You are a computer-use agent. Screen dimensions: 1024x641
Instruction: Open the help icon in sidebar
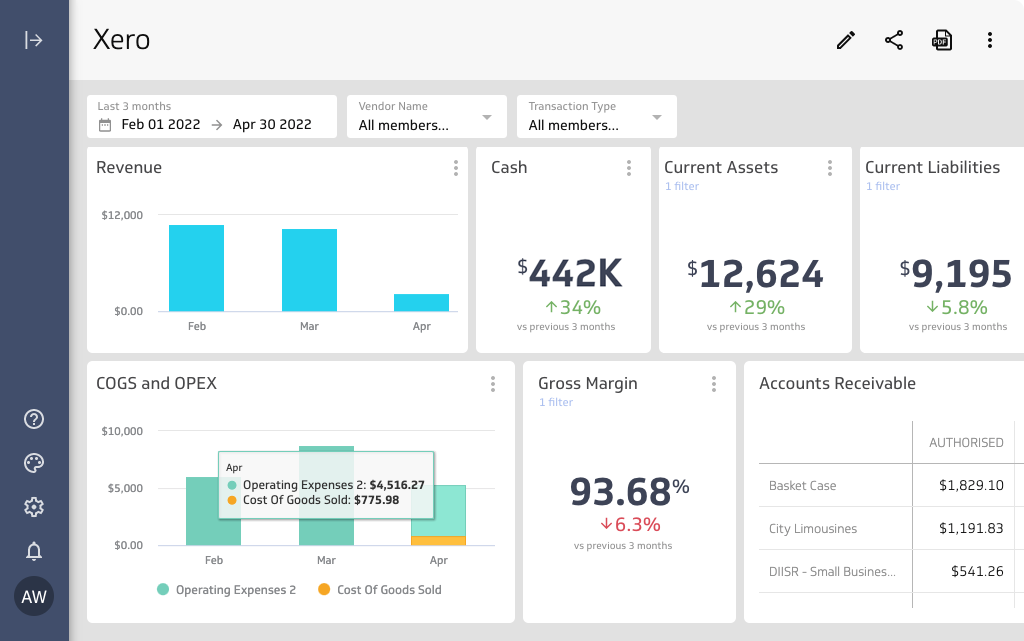coord(34,419)
